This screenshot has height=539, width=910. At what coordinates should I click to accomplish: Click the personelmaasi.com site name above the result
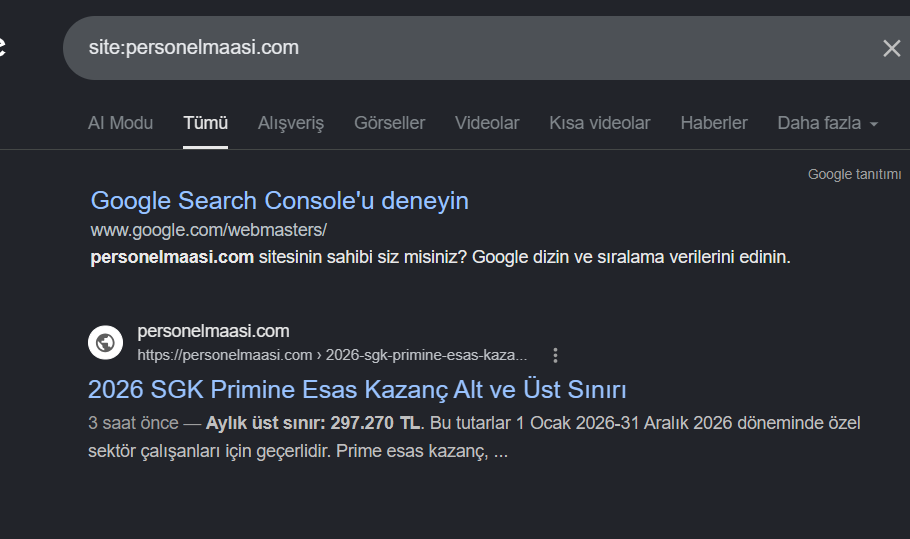coord(213,331)
